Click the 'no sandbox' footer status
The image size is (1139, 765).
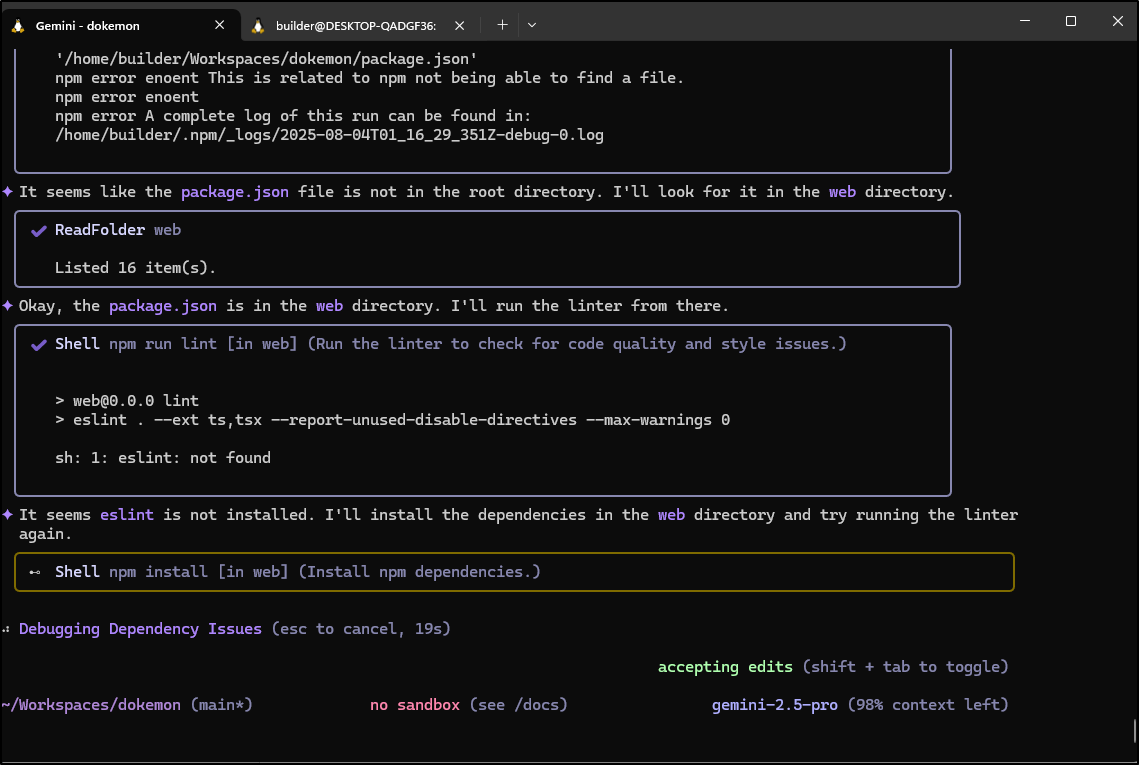(415, 705)
